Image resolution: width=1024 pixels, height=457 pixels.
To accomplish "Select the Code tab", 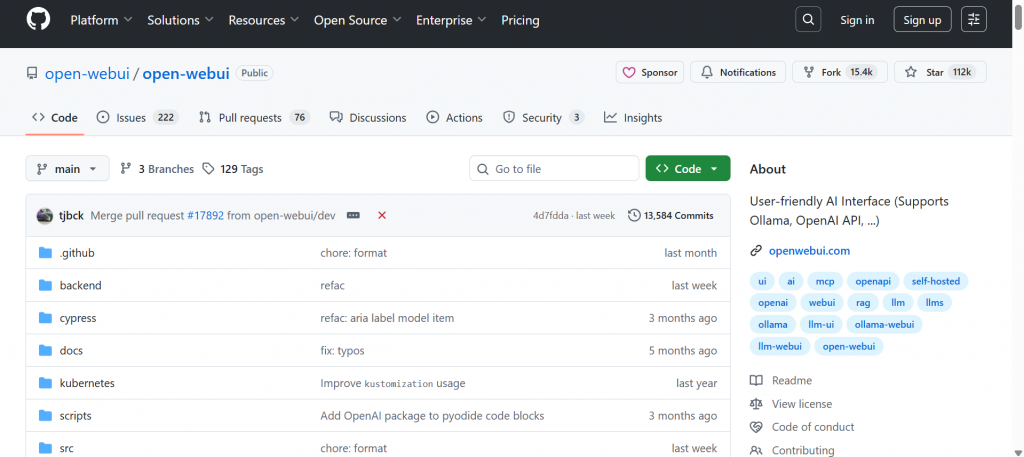I will tap(55, 118).
